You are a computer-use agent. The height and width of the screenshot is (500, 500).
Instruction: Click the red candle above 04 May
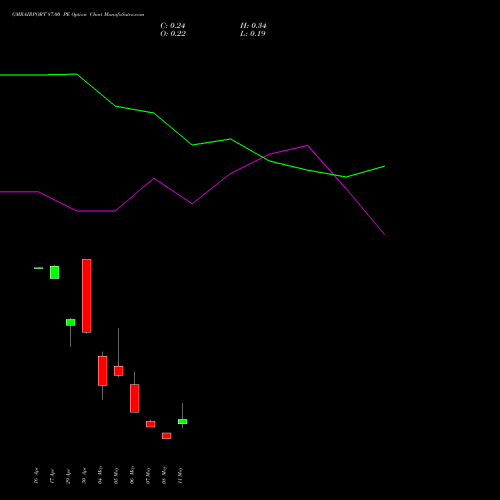103,371
